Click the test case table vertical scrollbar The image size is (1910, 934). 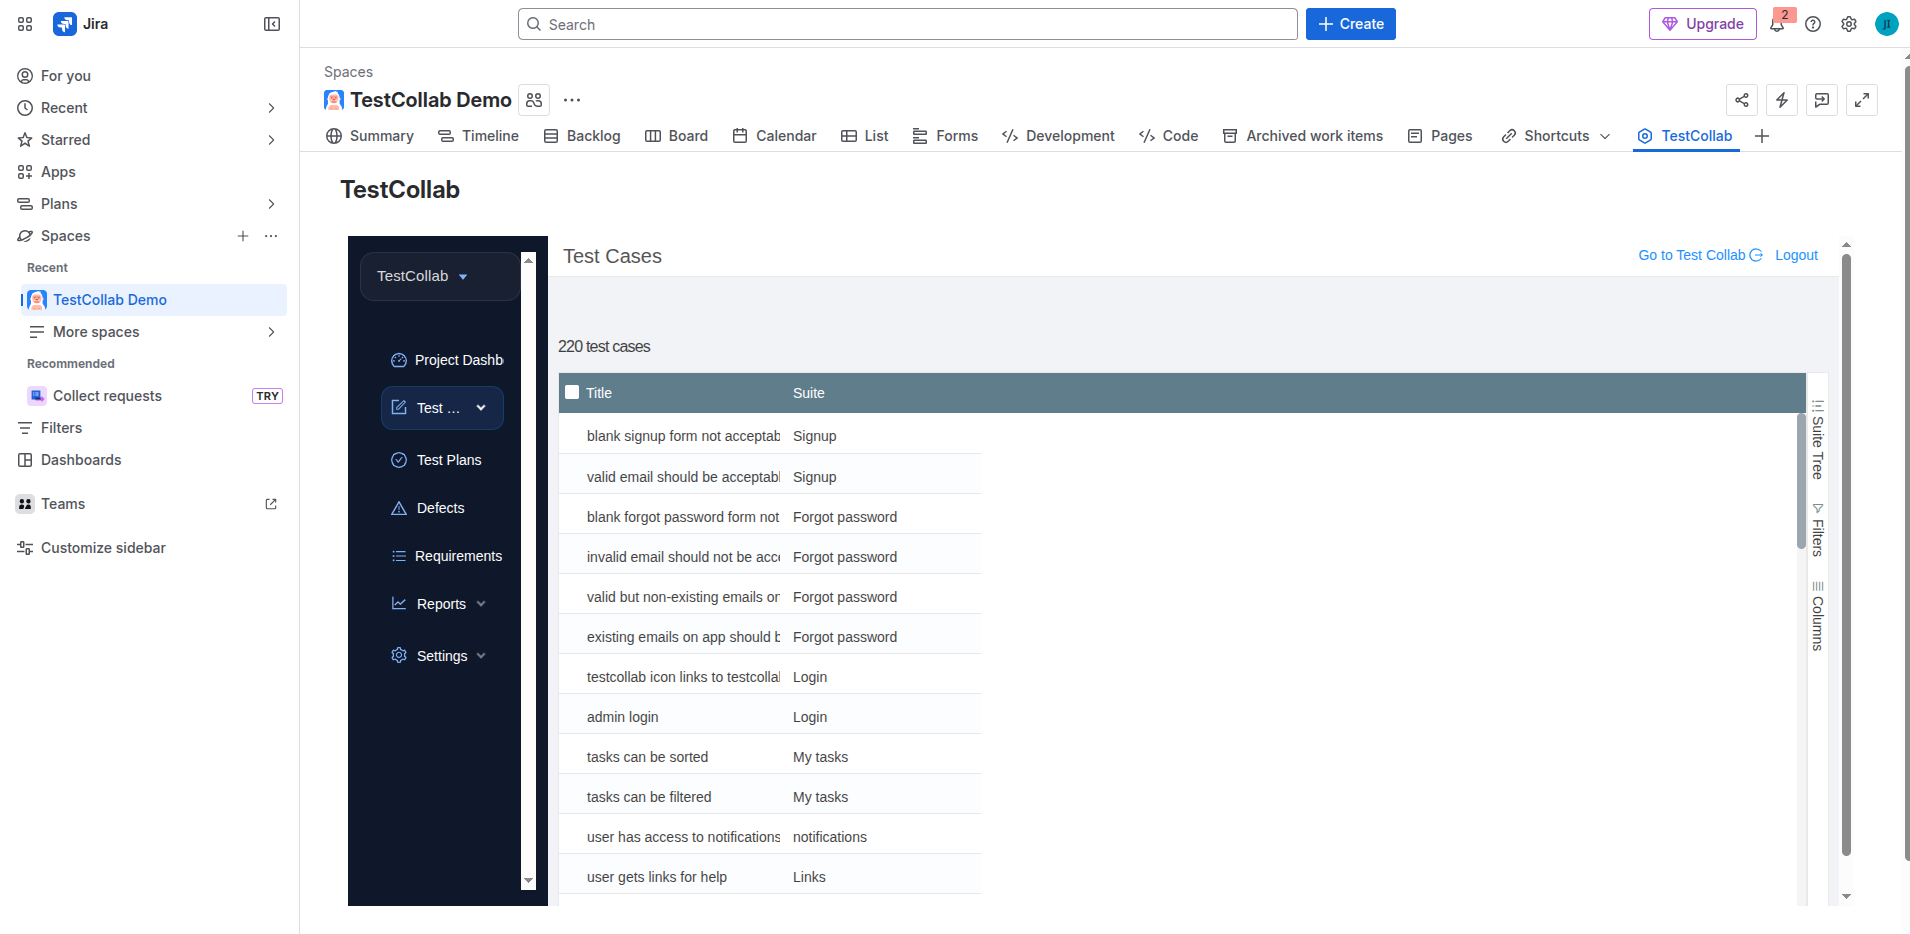click(1801, 480)
